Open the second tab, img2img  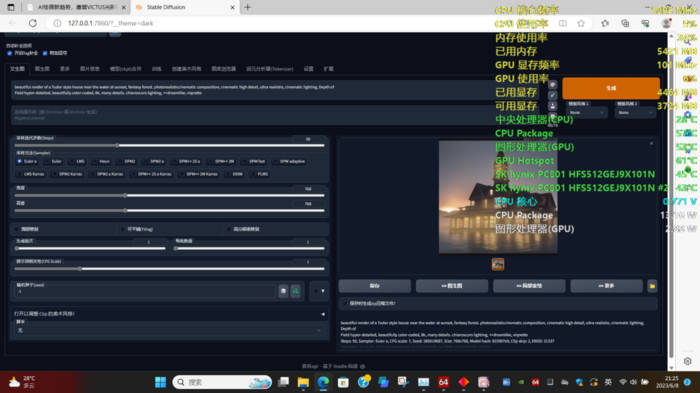[x=42, y=69]
